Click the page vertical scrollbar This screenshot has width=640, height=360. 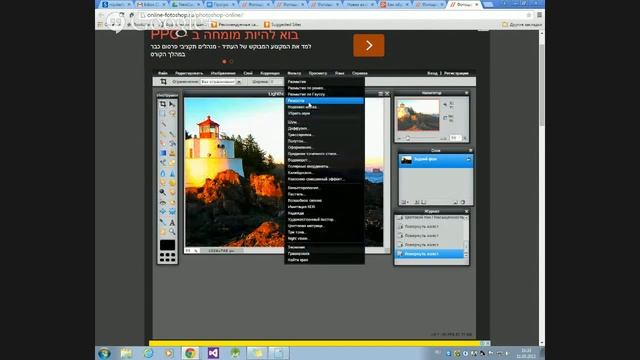click(x=542, y=188)
